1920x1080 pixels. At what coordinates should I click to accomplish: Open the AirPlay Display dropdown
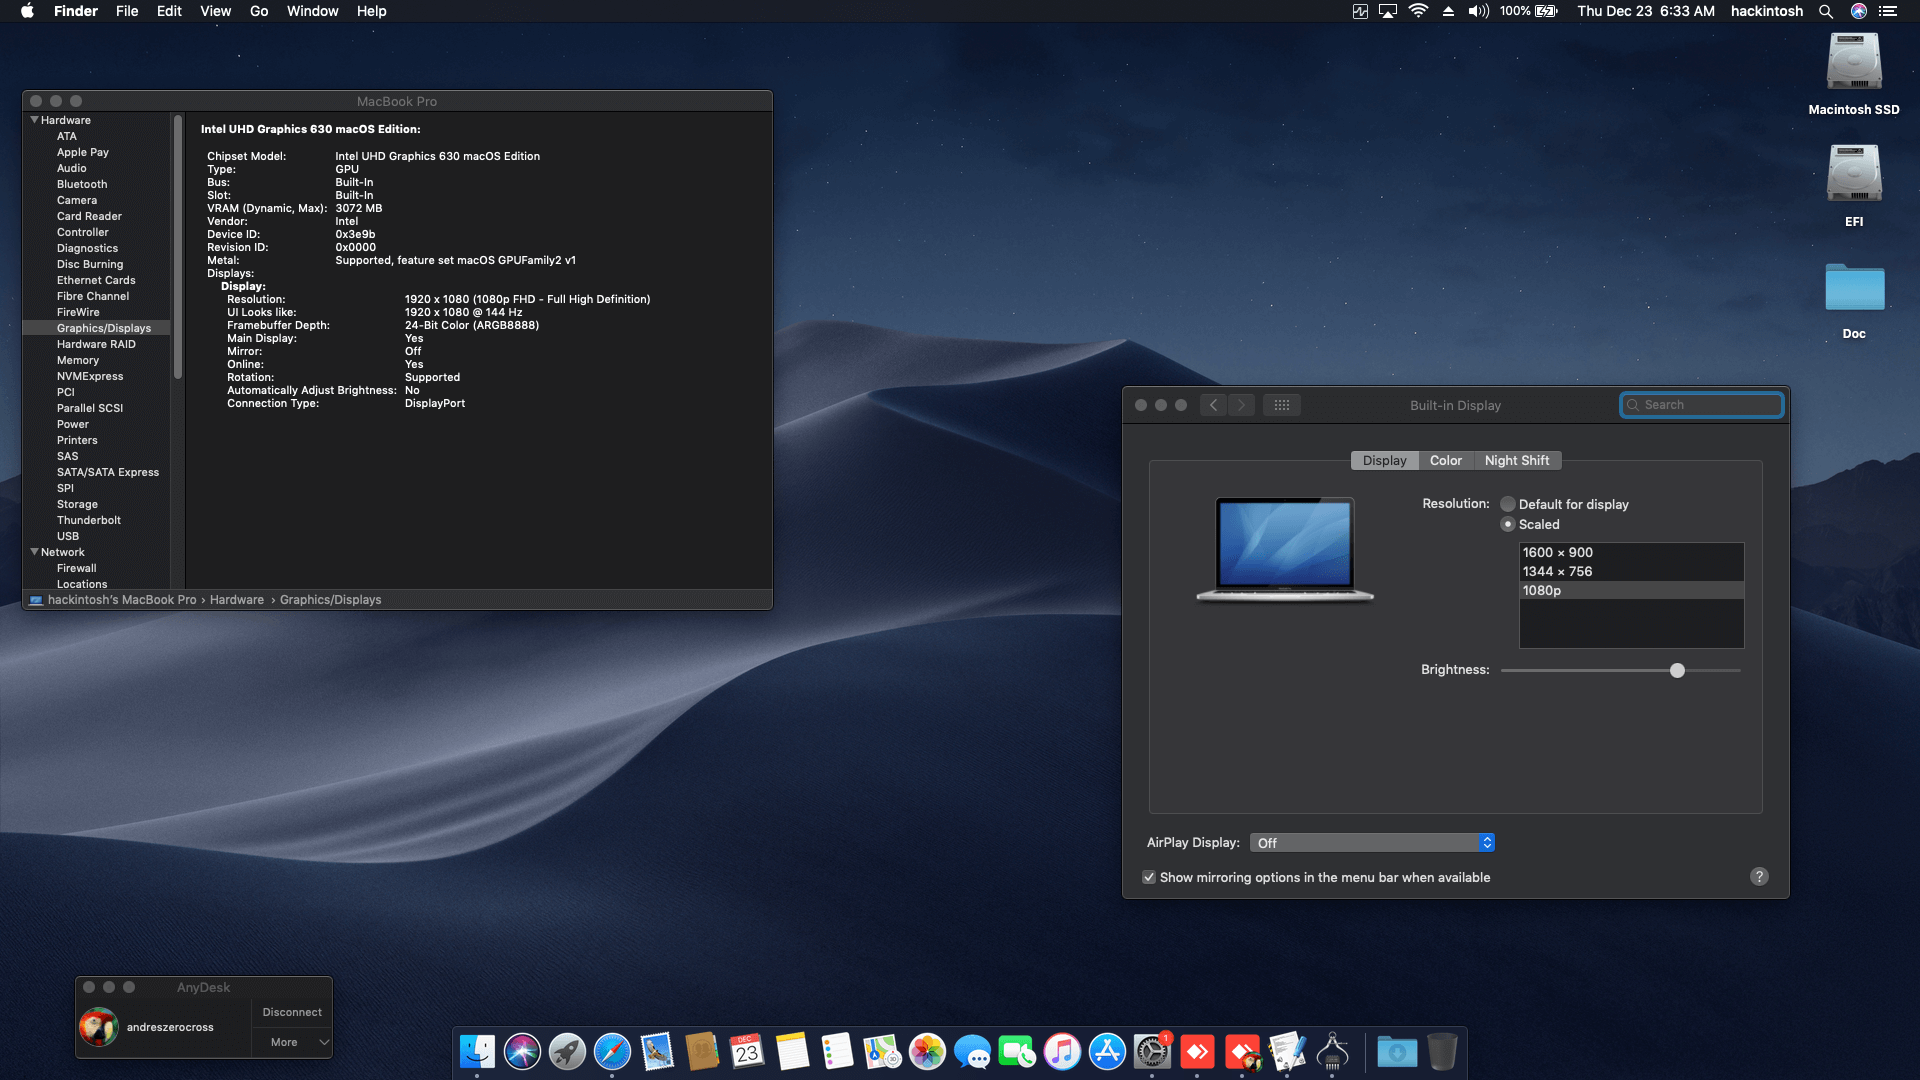[1372, 842]
